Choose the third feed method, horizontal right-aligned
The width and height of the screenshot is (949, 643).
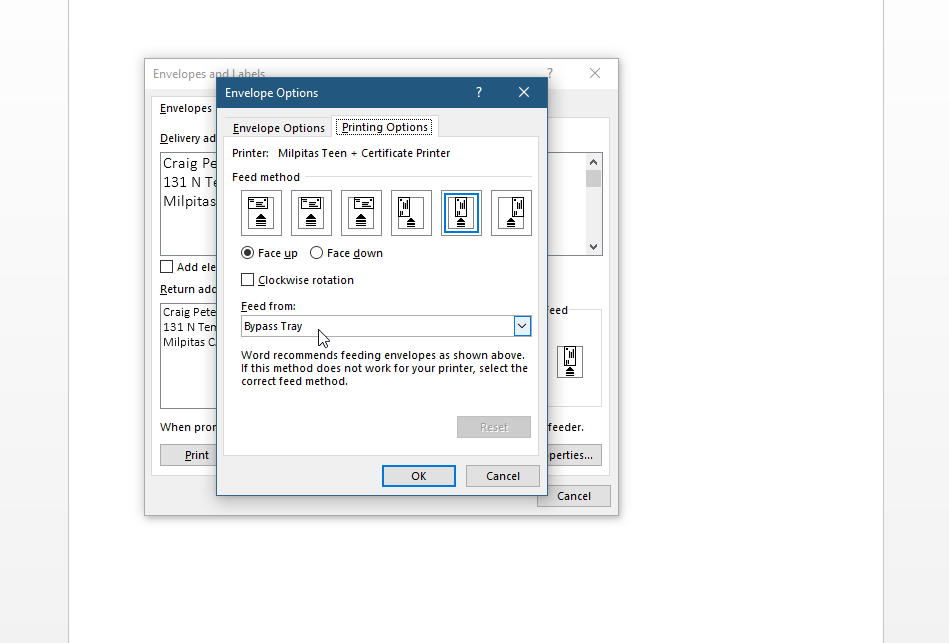pos(361,213)
